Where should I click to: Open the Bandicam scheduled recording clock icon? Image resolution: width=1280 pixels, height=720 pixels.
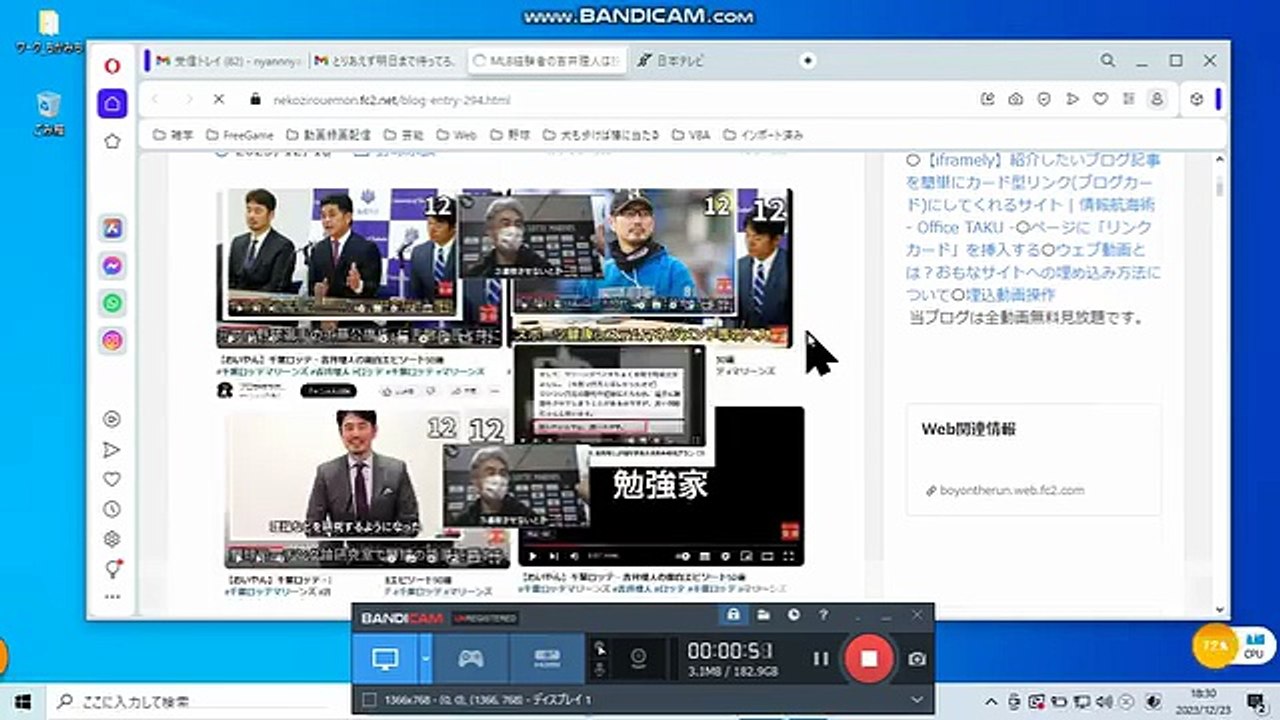(793, 615)
